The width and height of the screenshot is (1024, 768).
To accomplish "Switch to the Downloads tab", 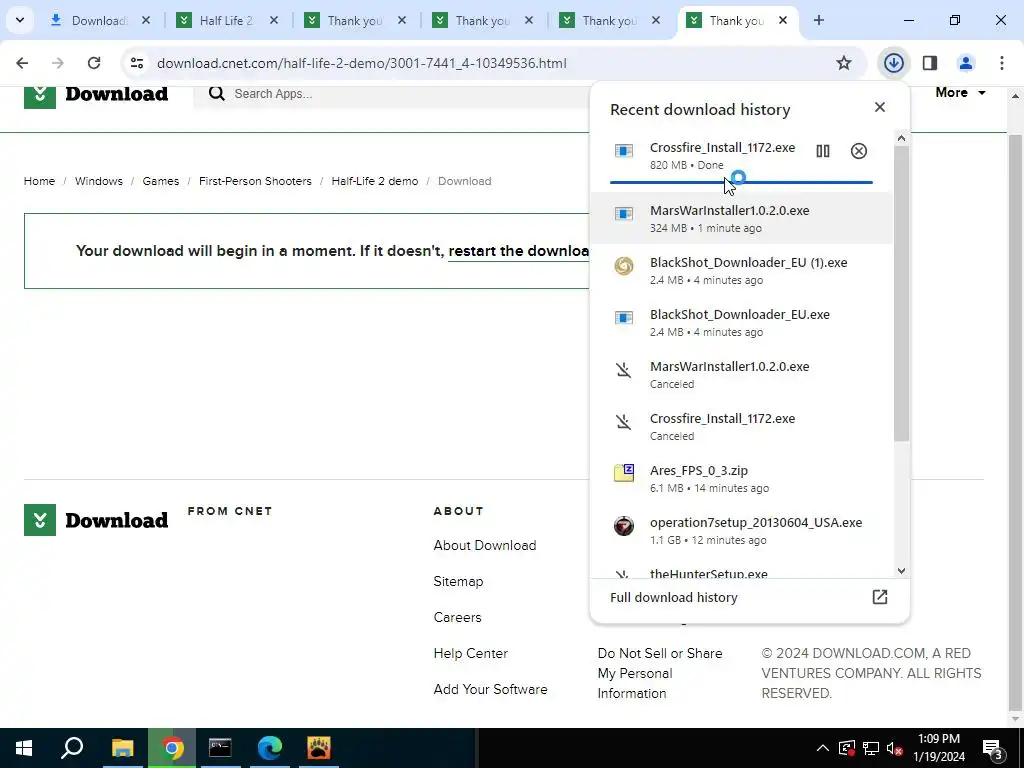I will point(98,21).
